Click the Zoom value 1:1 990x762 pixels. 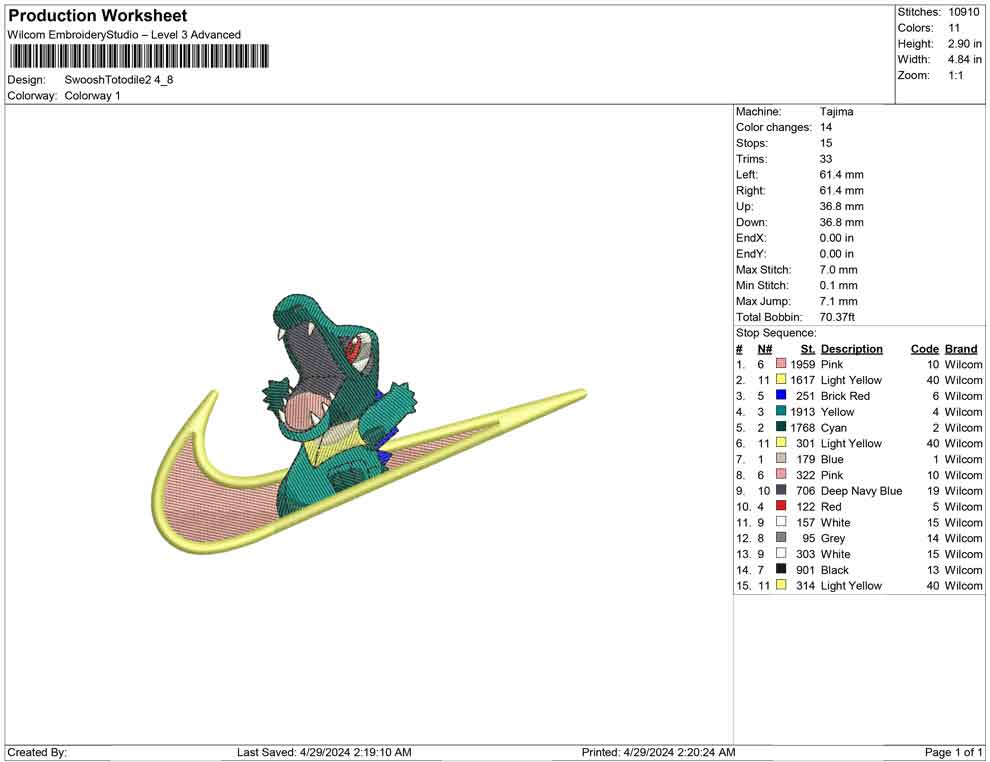955,75
